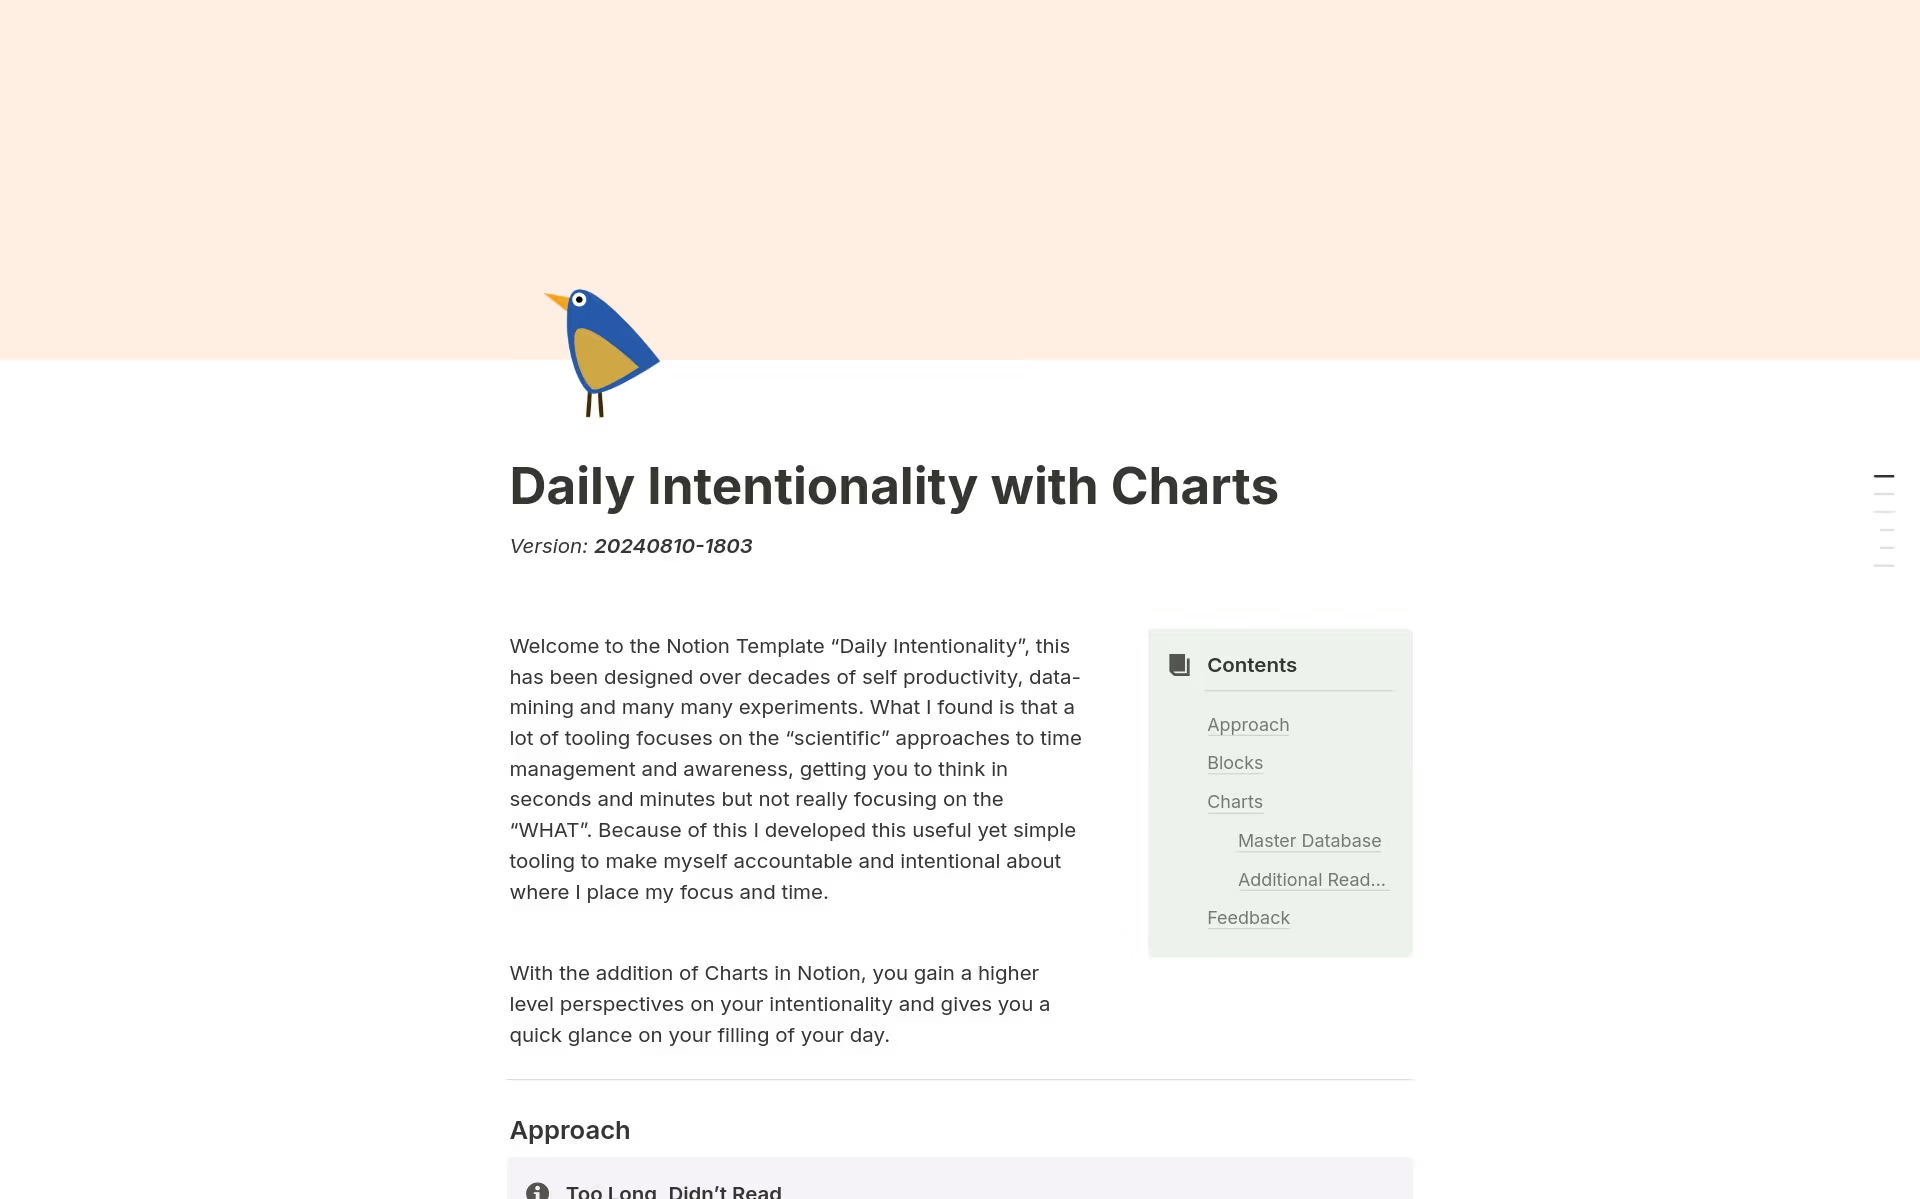1920x1199 pixels.
Task: Jump to Approach in the Contents list
Action: pyautogui.click(x=1247, y=725)
